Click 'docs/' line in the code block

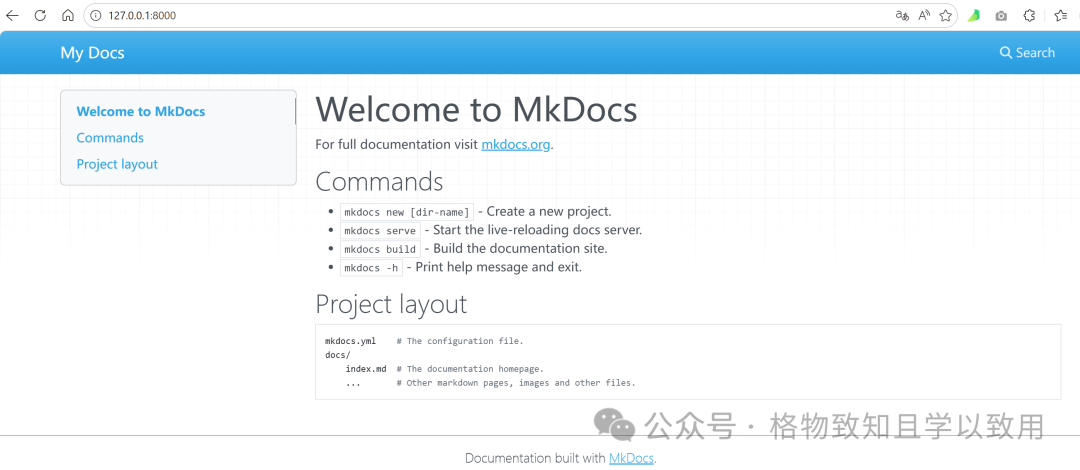(338, 355)
